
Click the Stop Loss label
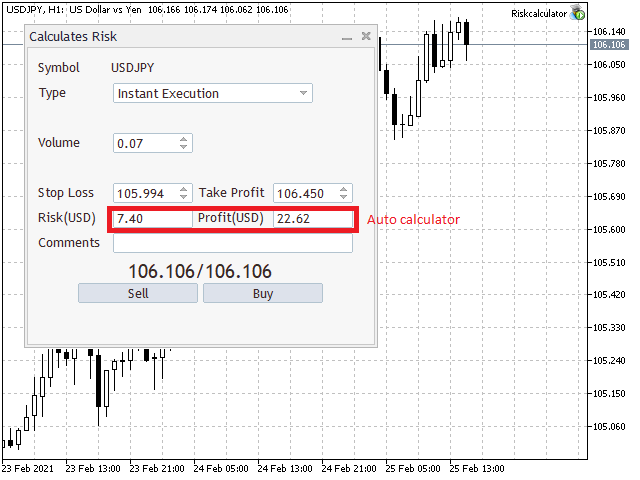coord(66,193)
